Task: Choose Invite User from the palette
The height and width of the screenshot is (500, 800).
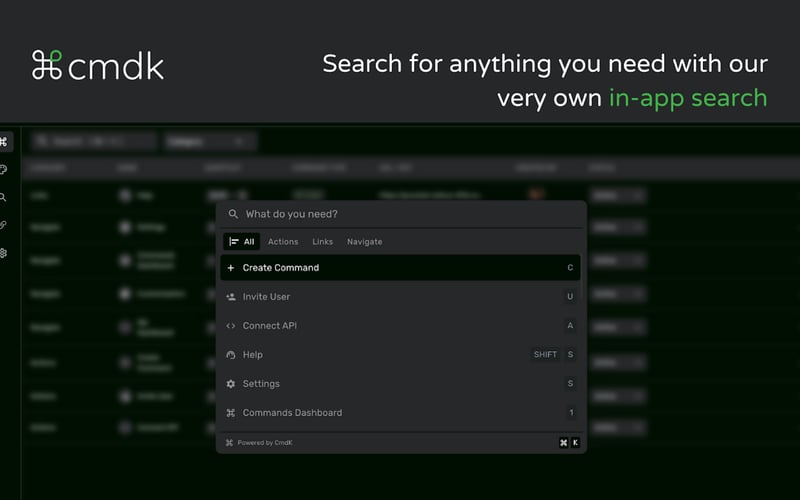Action: pos(401,297)
